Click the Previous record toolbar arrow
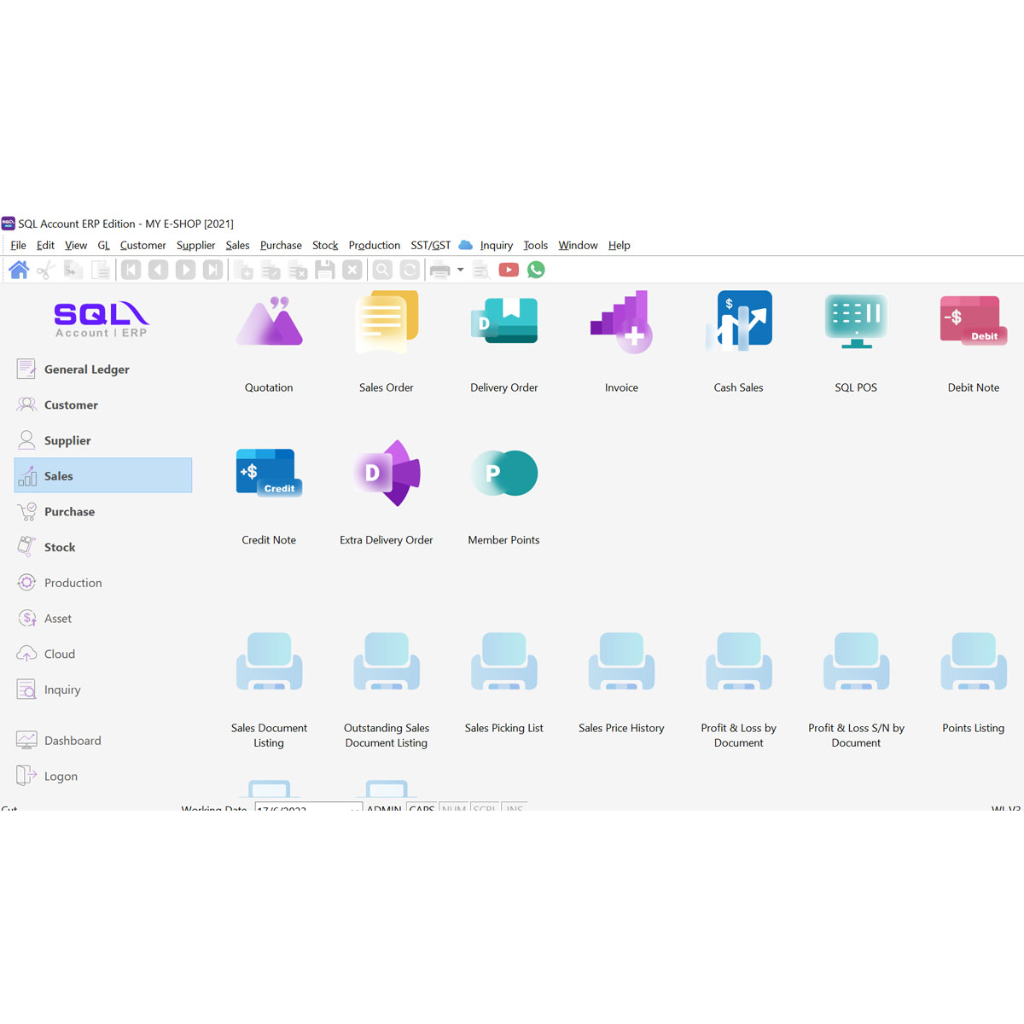The width and height of the screenshot is (1024, 1024). pos(158,270)
